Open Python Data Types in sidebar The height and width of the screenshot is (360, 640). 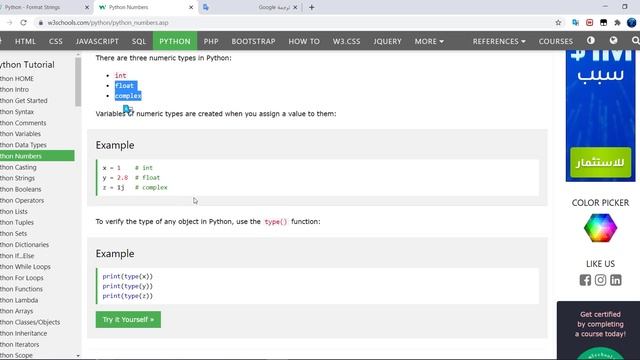[37, 145]
